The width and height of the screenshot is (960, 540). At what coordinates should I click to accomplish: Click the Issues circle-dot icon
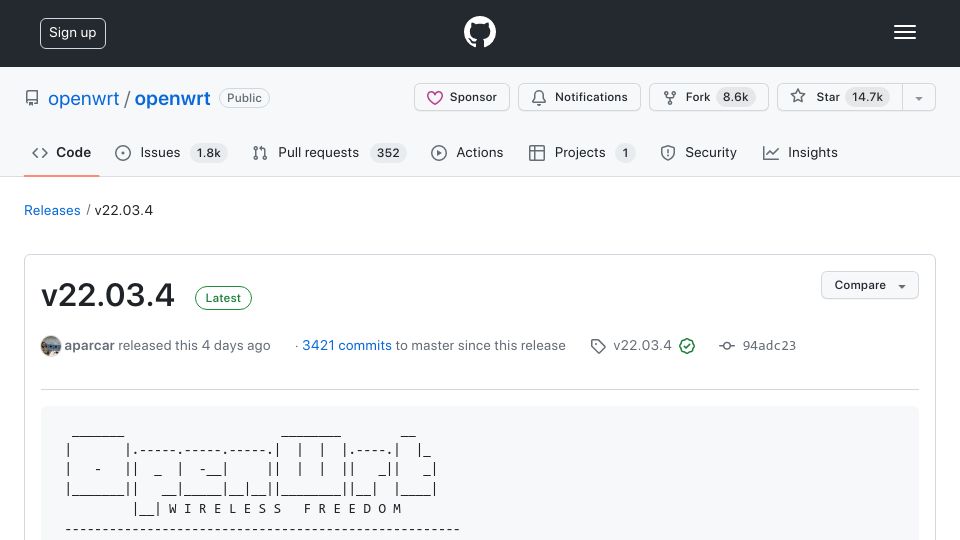(123, 153)
